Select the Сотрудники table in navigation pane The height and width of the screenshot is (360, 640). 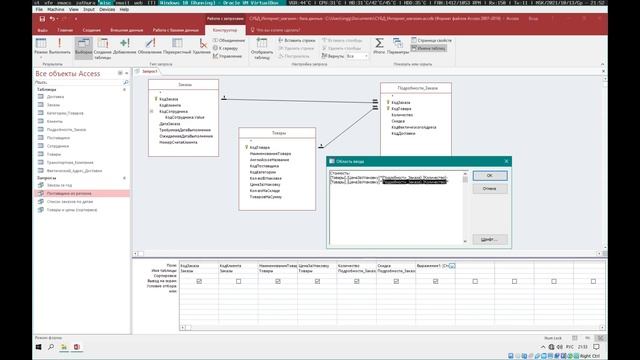58,146
